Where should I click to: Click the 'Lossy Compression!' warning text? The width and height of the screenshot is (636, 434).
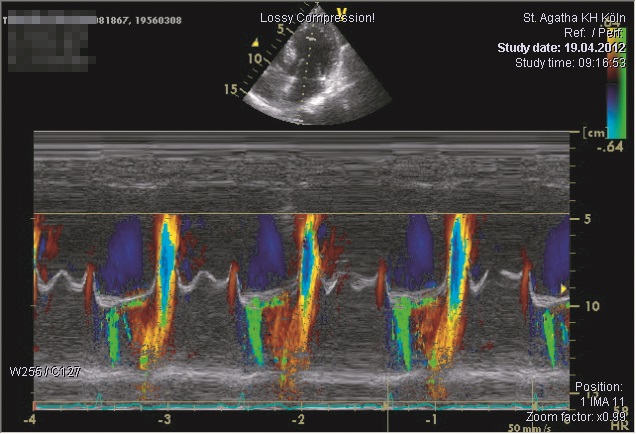point(317,18)
